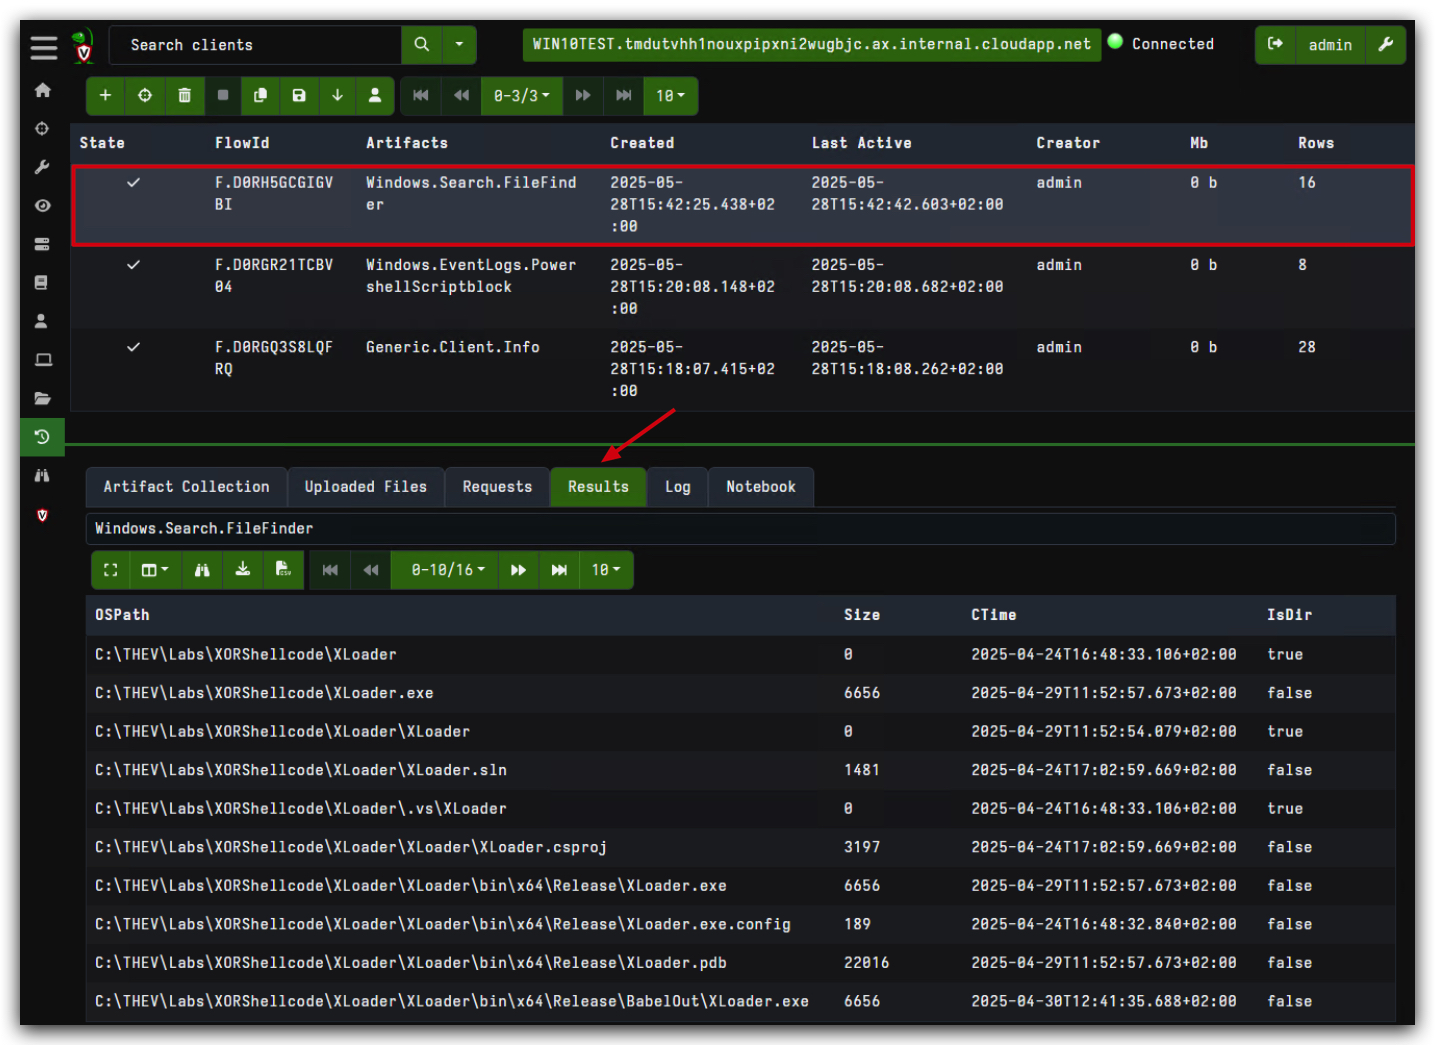Select the Windows.Search.FileFinder artifact selector field
1435x1045 pixels.
click(x=740, y=528)
